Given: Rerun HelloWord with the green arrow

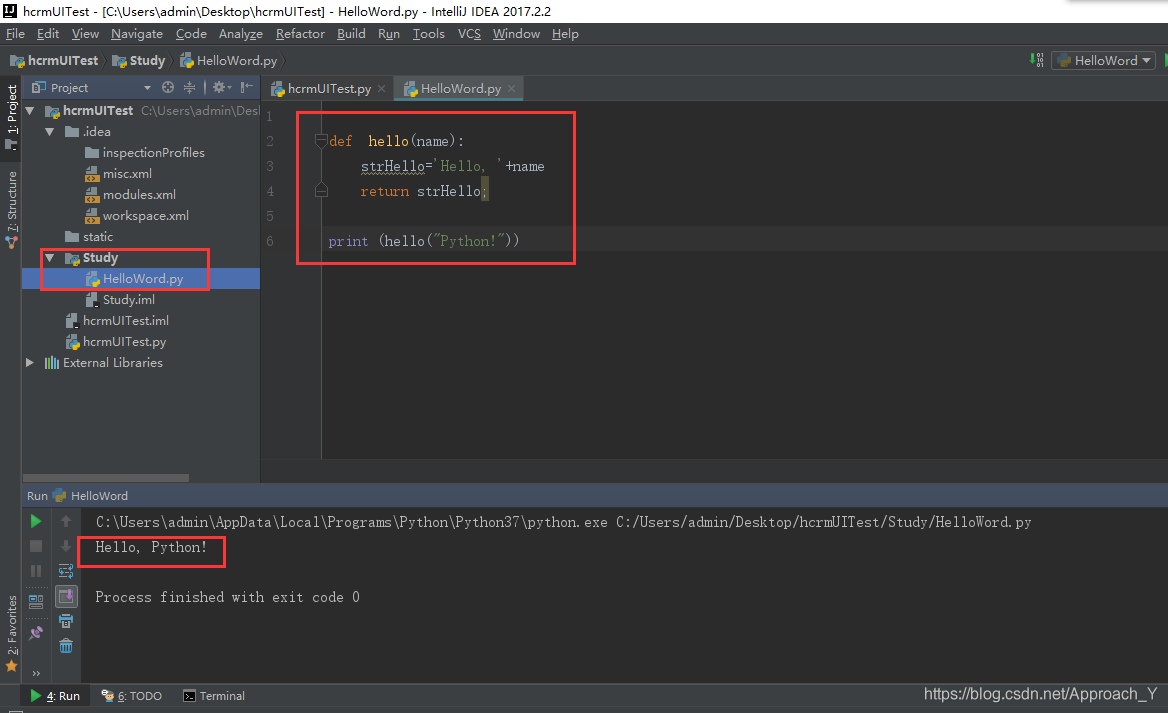Looking at the screenshot, I should click(36, 522).
